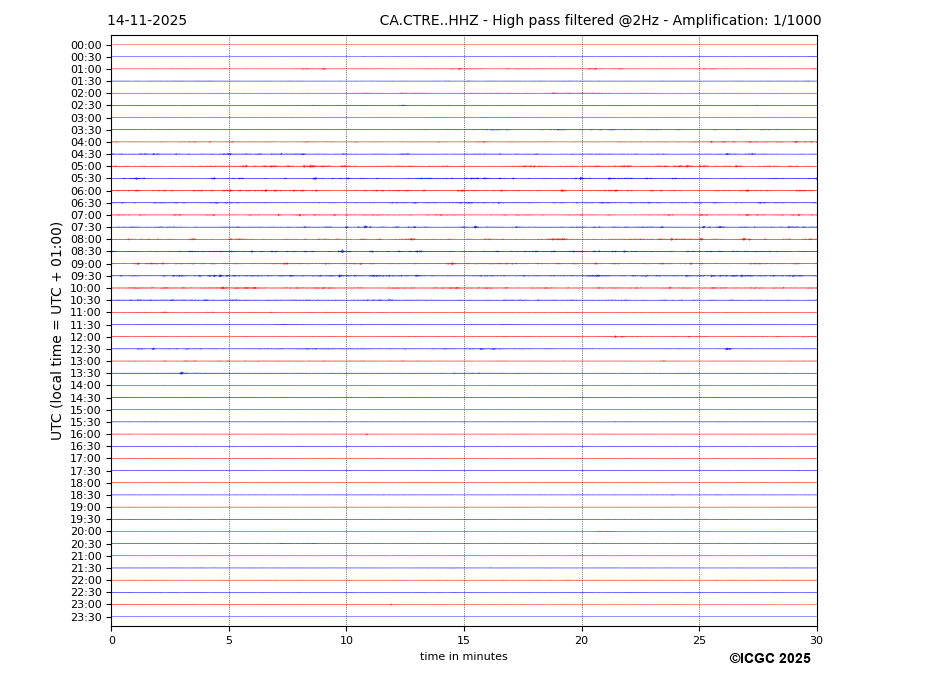Image resolution: width=927 pixels, height=696 pixels.
Task: Click the blue event on 12:30 trace near minute 26
Action: 727,349
